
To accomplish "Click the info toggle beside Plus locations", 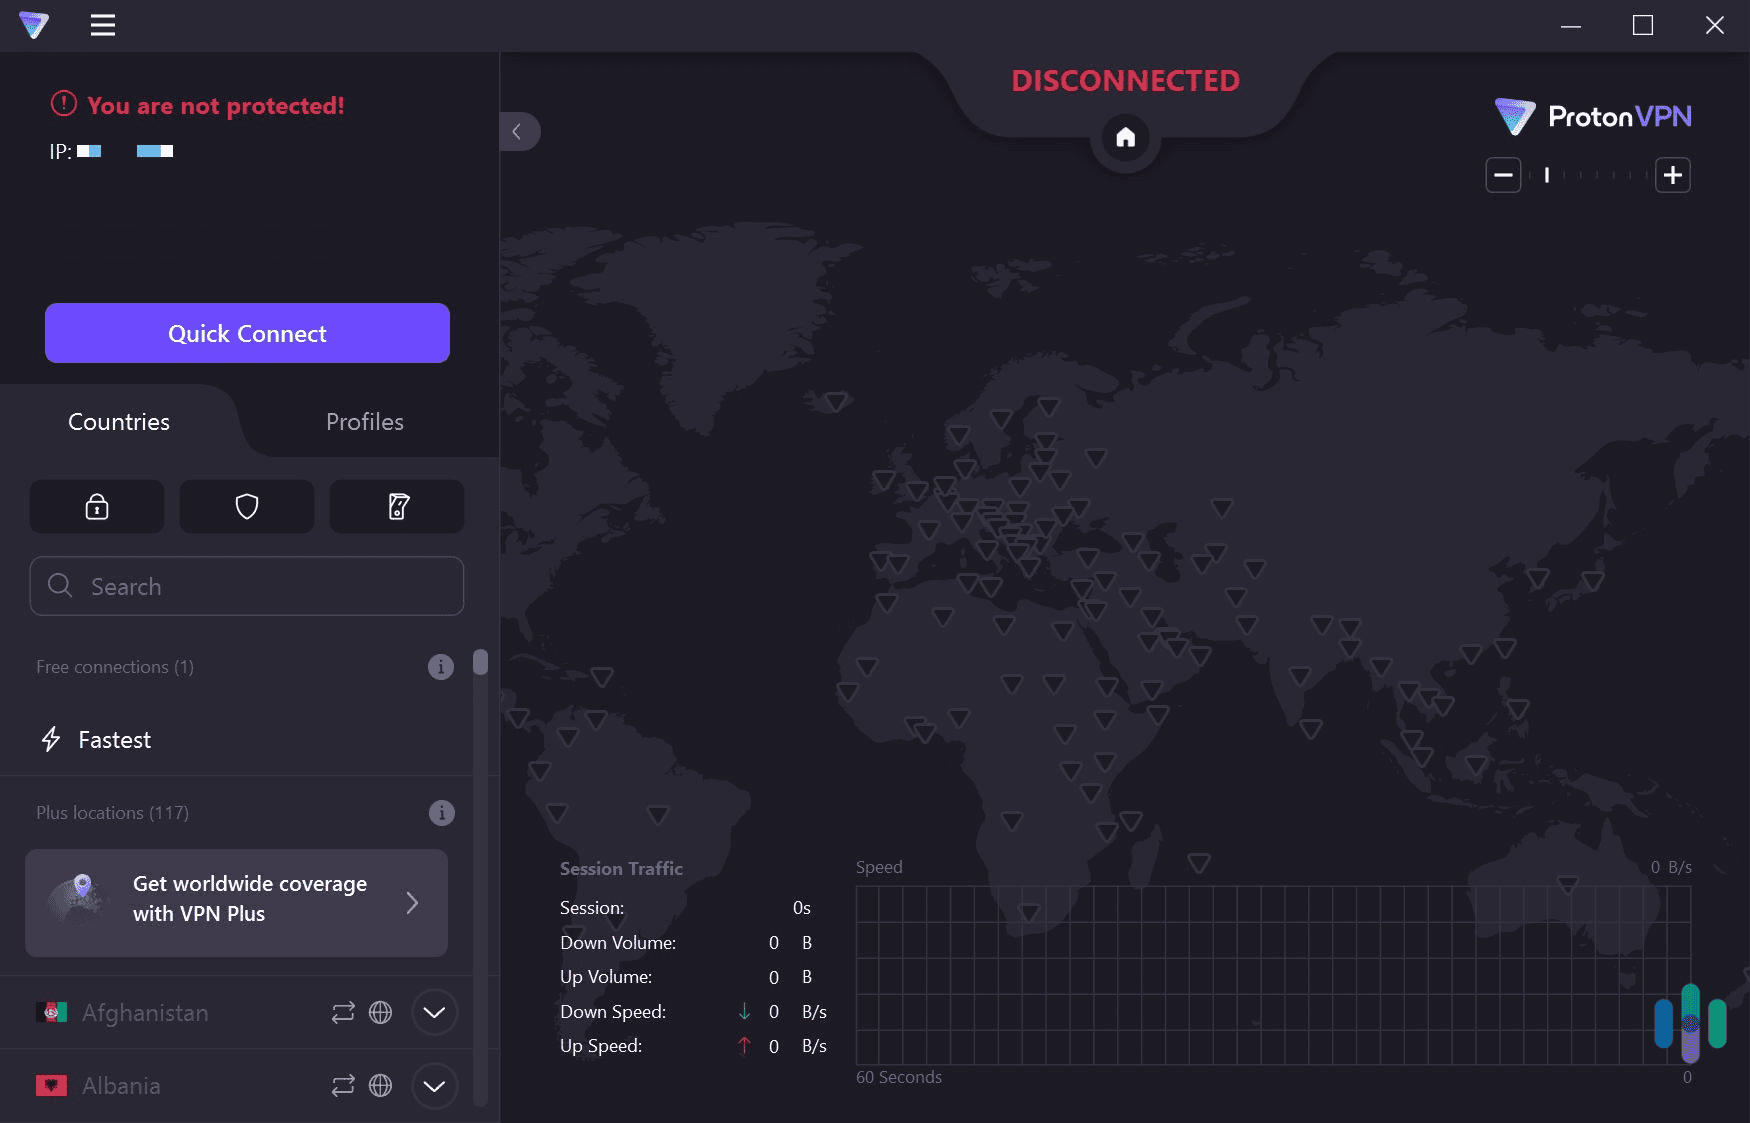I will click(x=440, y=813).
